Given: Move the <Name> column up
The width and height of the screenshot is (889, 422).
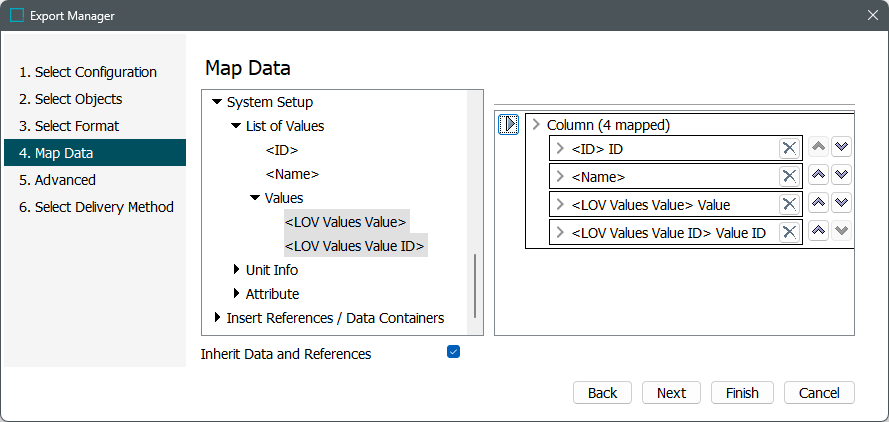Looking at the screenshot, I should 818,176.
